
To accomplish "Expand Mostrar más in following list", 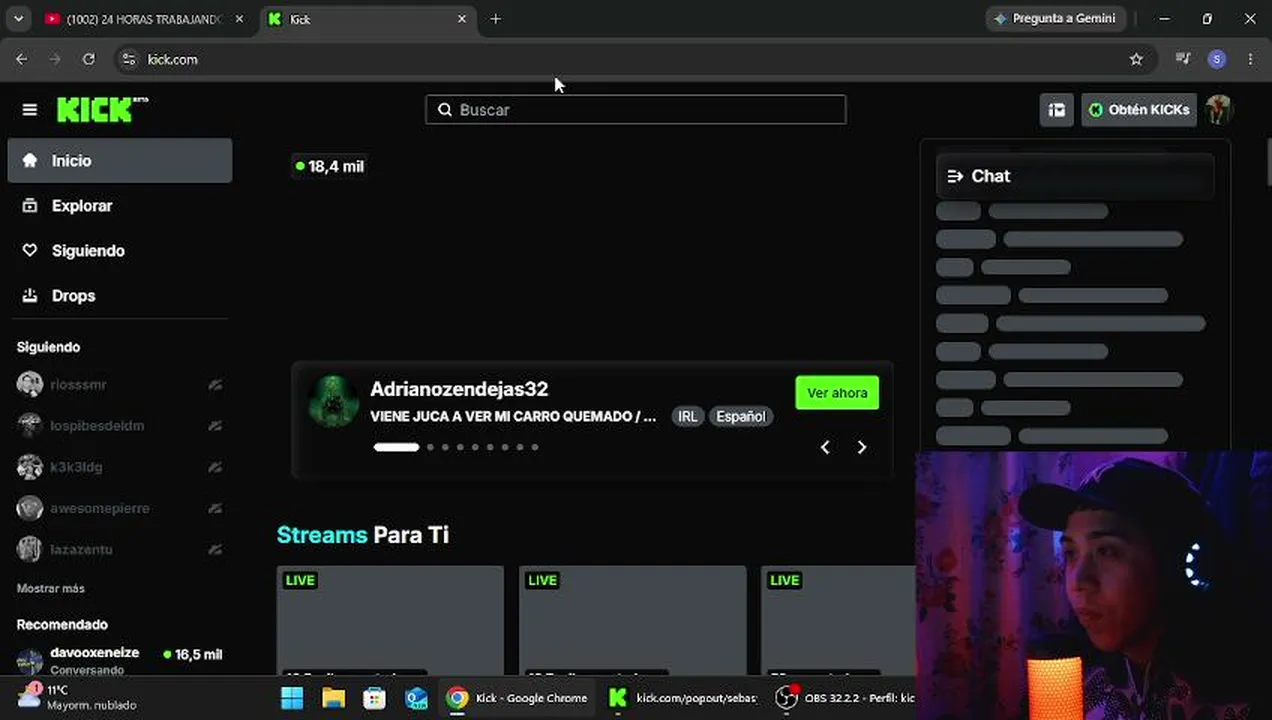I will (51, 589).
